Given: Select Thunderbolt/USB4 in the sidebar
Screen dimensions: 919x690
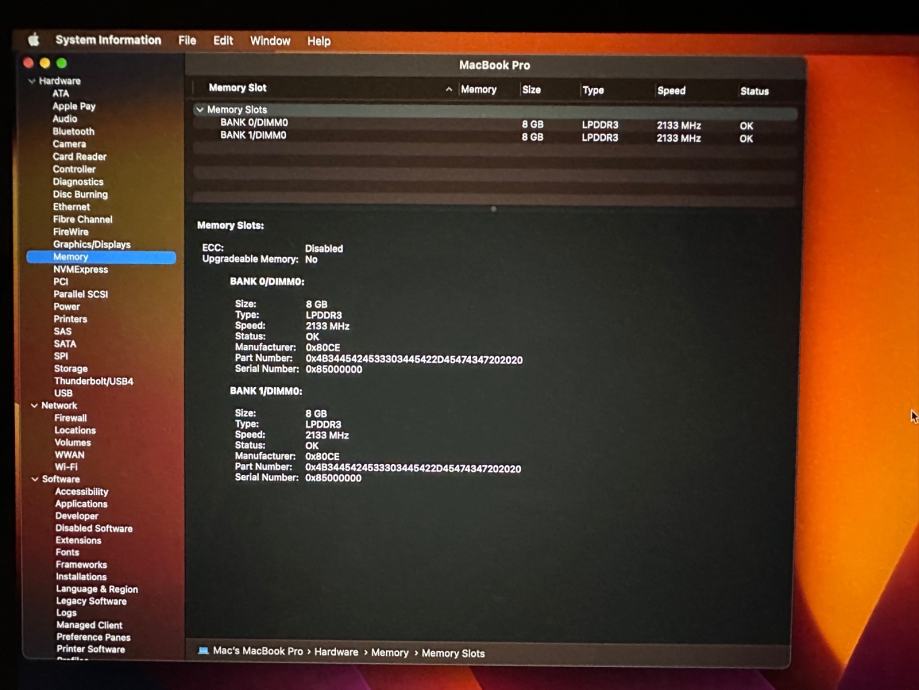Looking at the screenshot, I should (94, 381).
